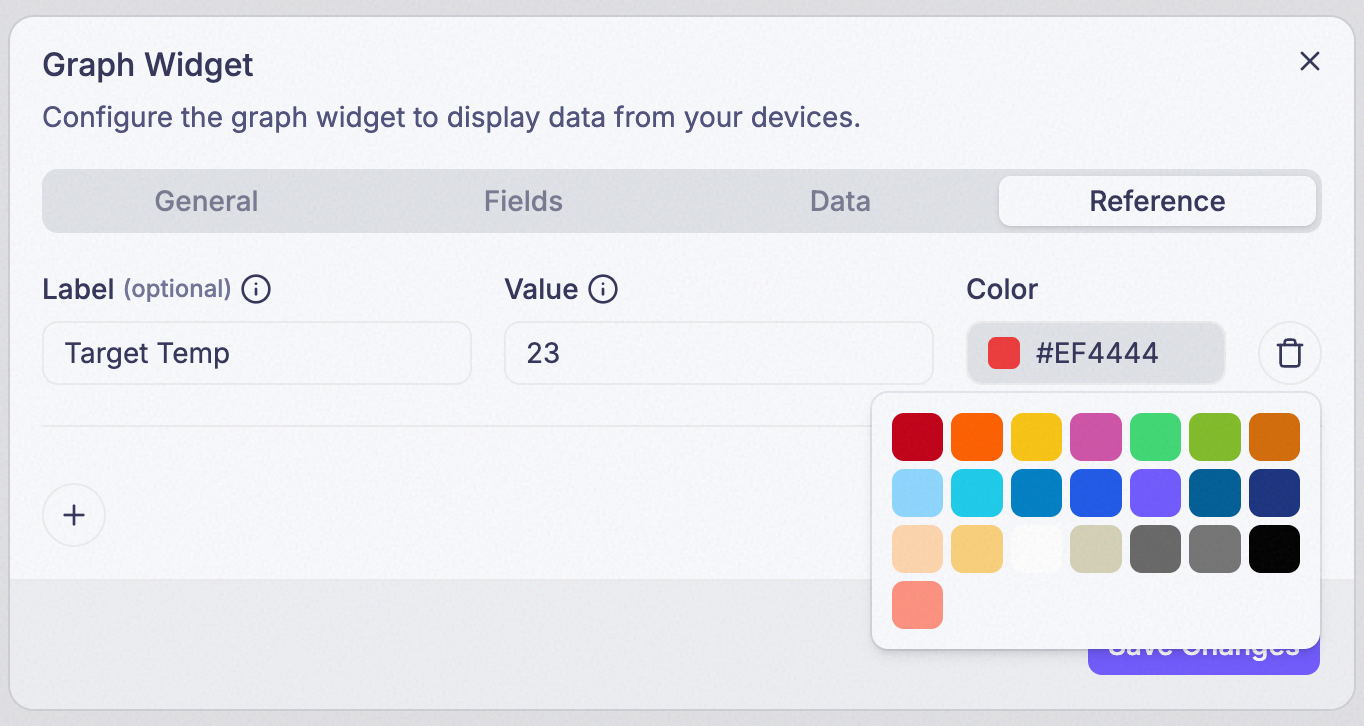1364x726 pixels.
Task: Choose the orange color swatch
Action: click(x=977, y=437)
